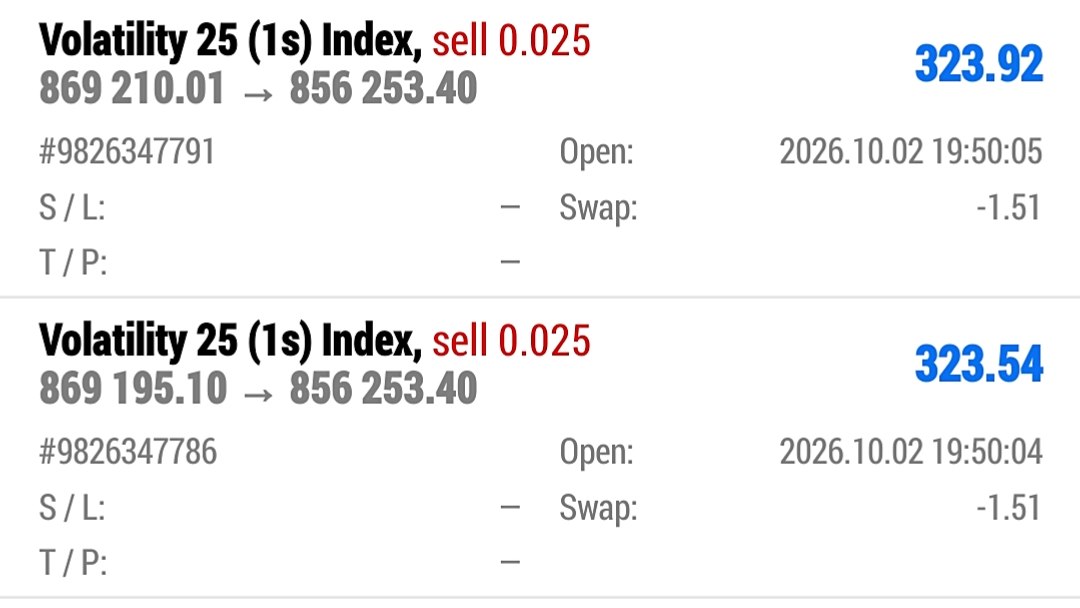Click open time 2026.10.02 19:50:04
1080x608 pixels.
pyautogui.click(x=911, y=452)
